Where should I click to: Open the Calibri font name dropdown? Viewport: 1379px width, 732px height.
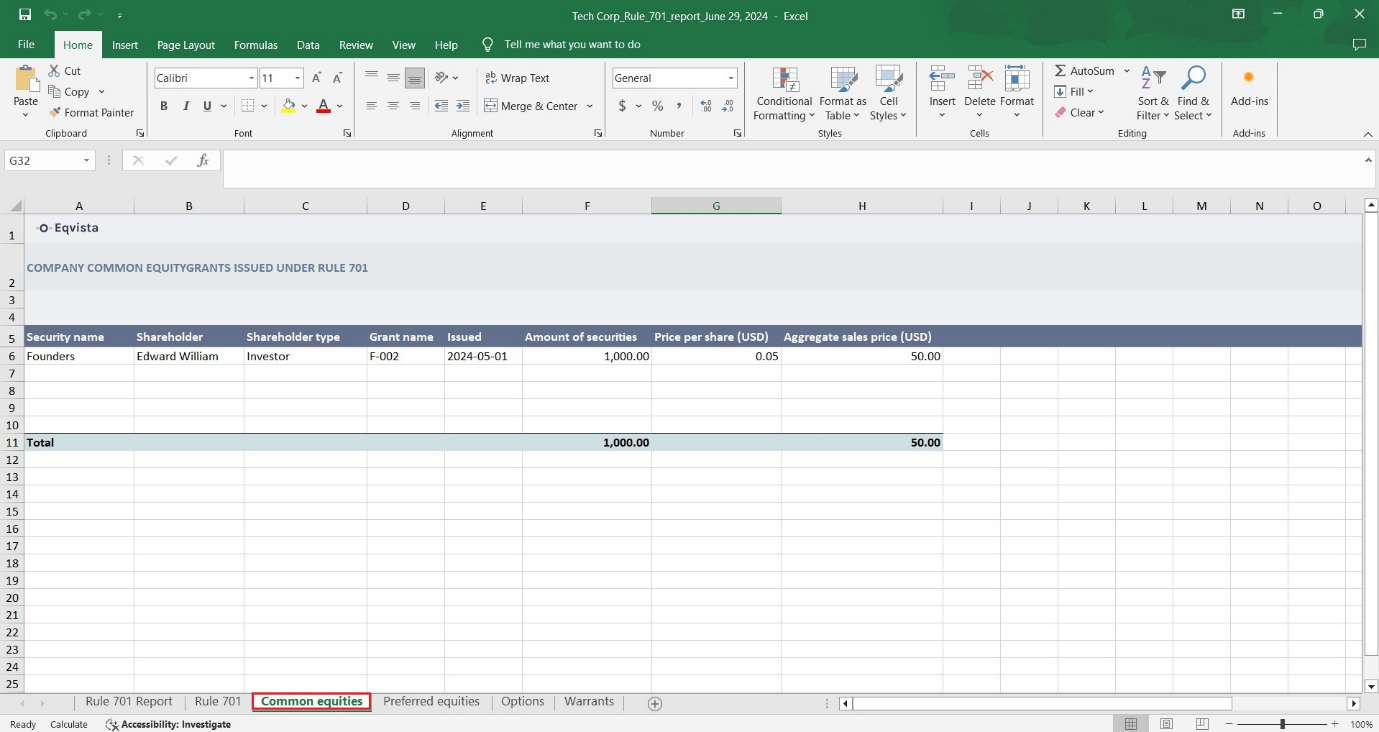point(252,78)
